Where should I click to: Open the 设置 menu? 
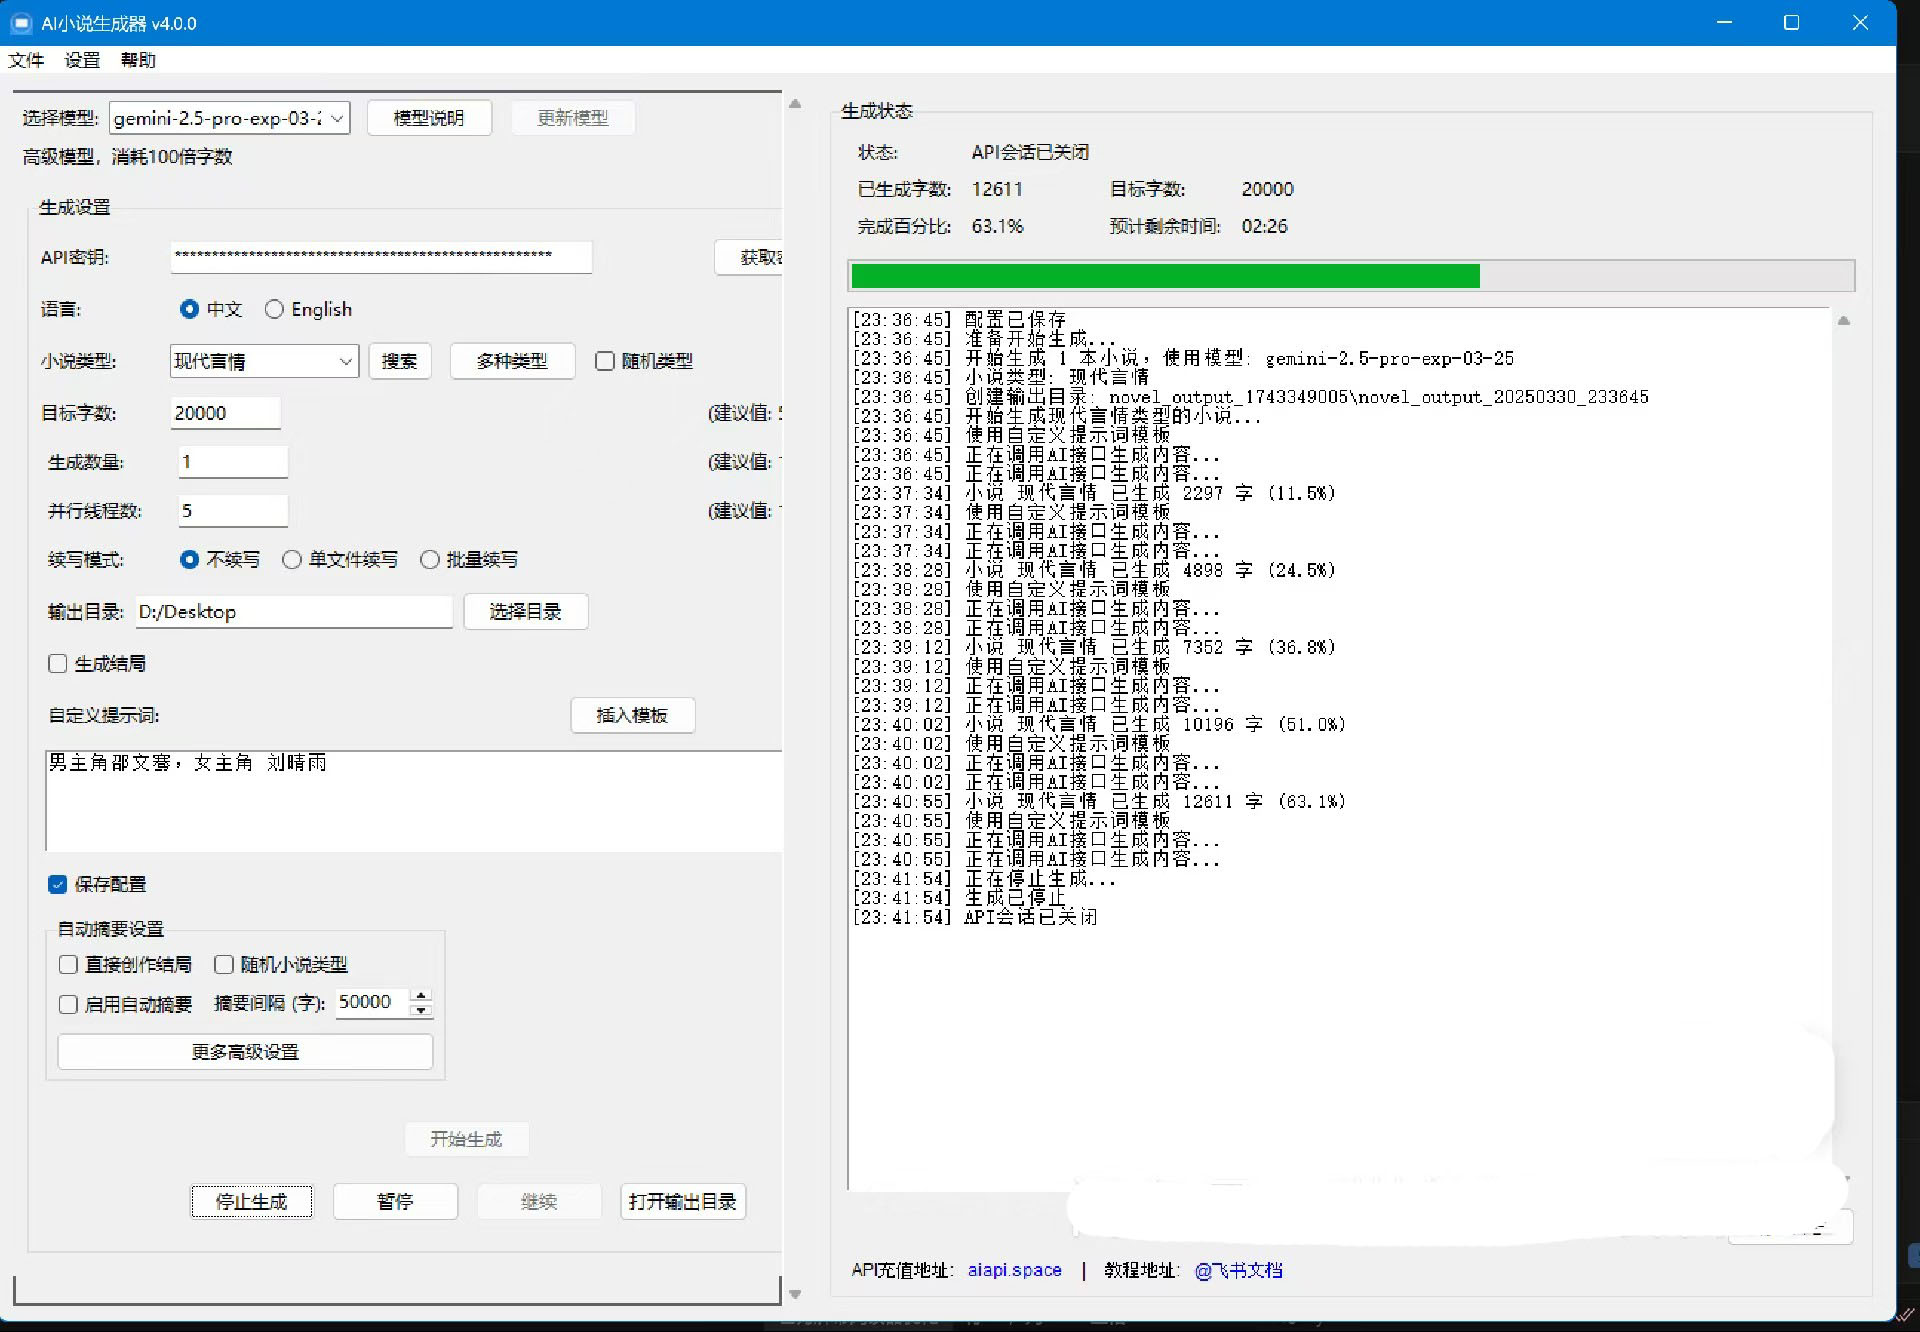pos(82,60)
